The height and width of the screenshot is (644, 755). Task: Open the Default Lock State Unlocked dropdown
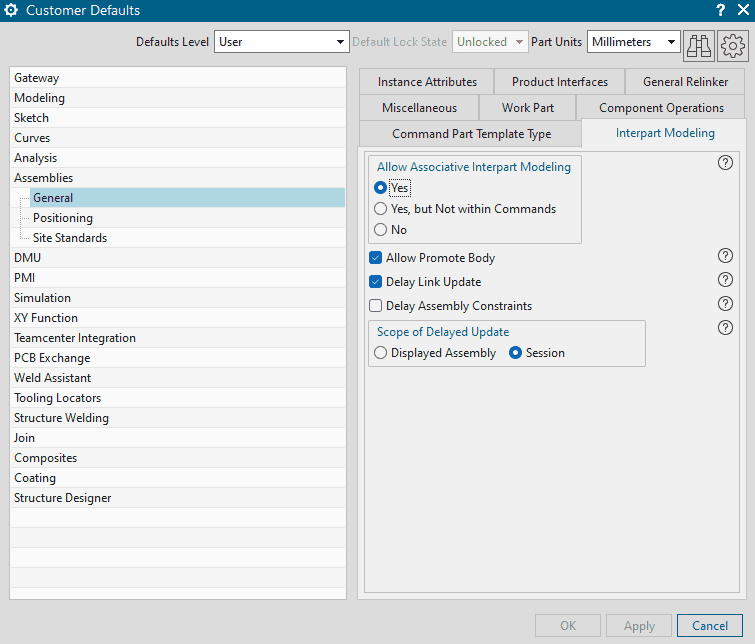coord(490,42)
